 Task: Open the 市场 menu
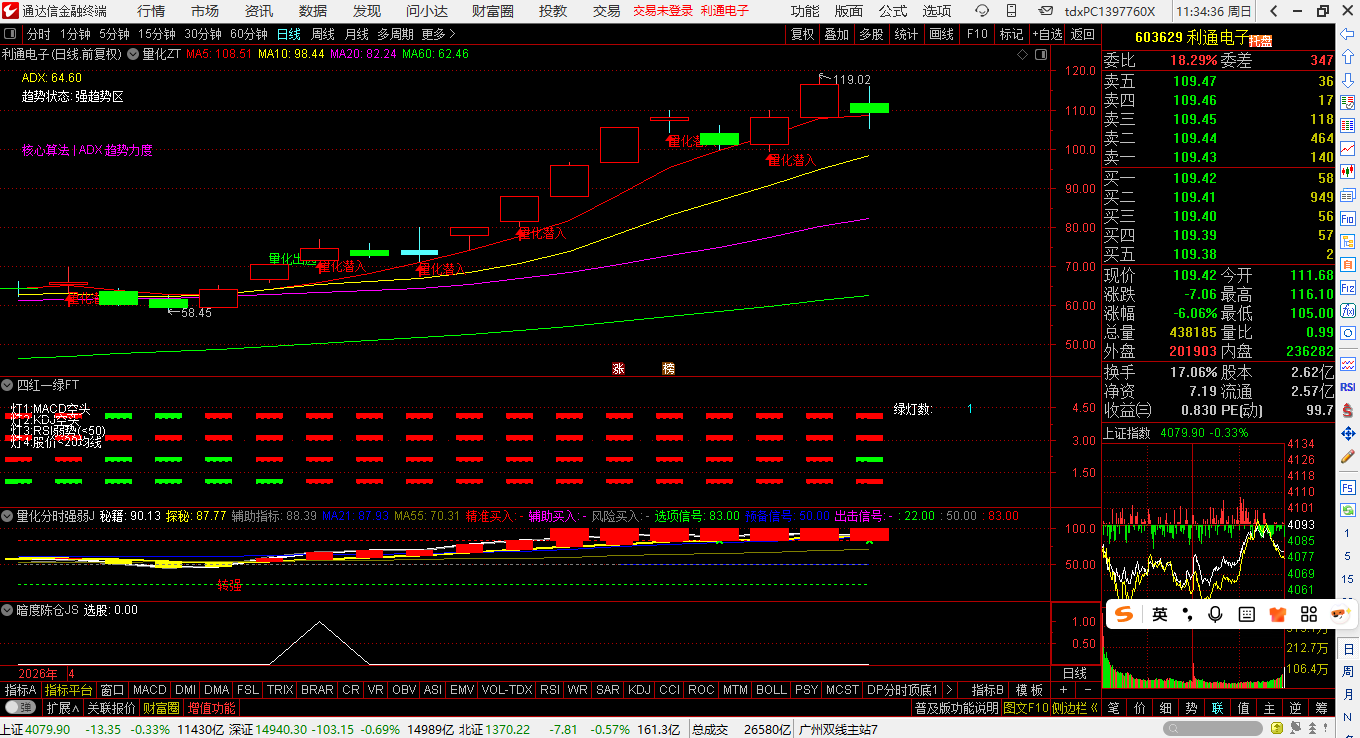tap(205, 11)
